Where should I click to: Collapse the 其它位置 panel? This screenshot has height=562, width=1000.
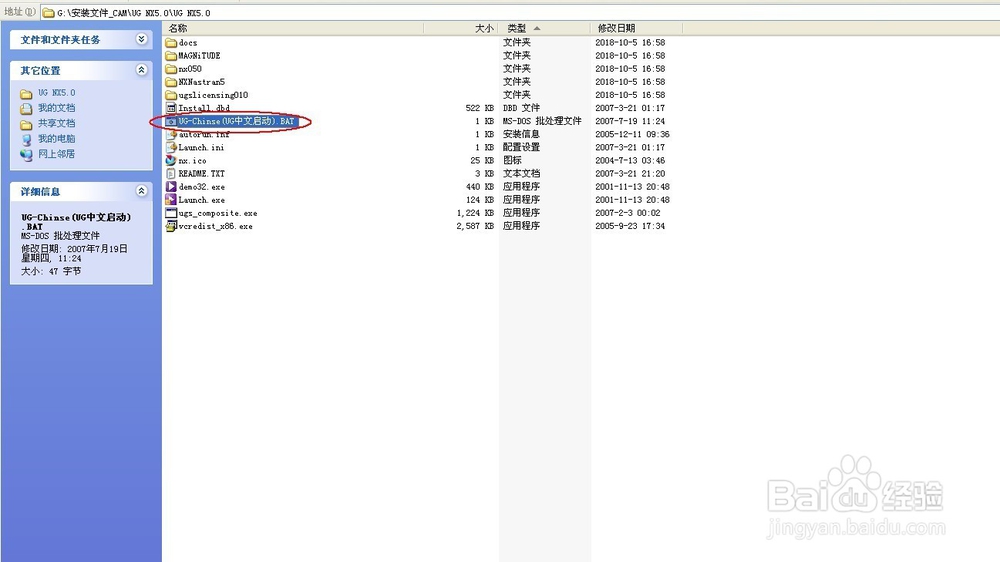[x=142, y=70]
